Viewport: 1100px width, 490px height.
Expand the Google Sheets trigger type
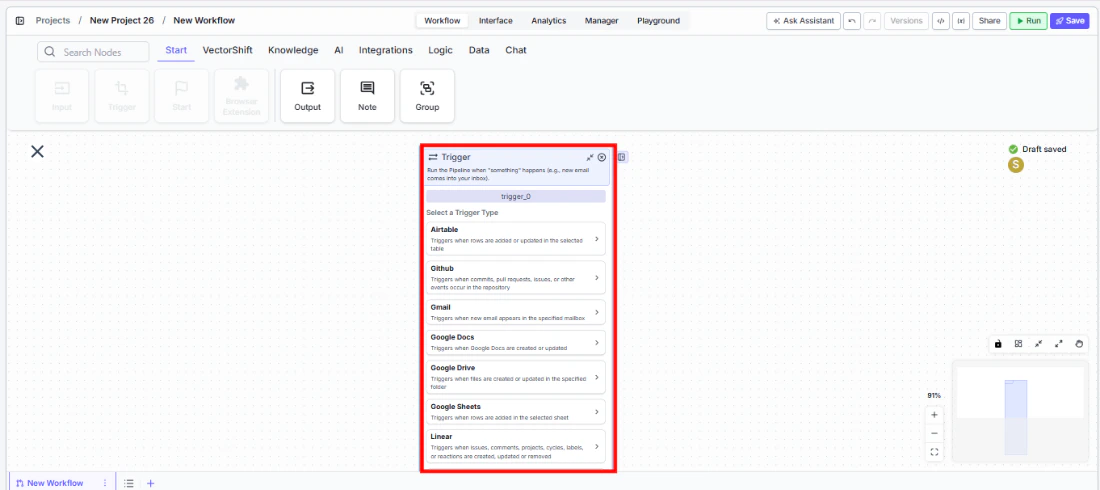[516, 412]
